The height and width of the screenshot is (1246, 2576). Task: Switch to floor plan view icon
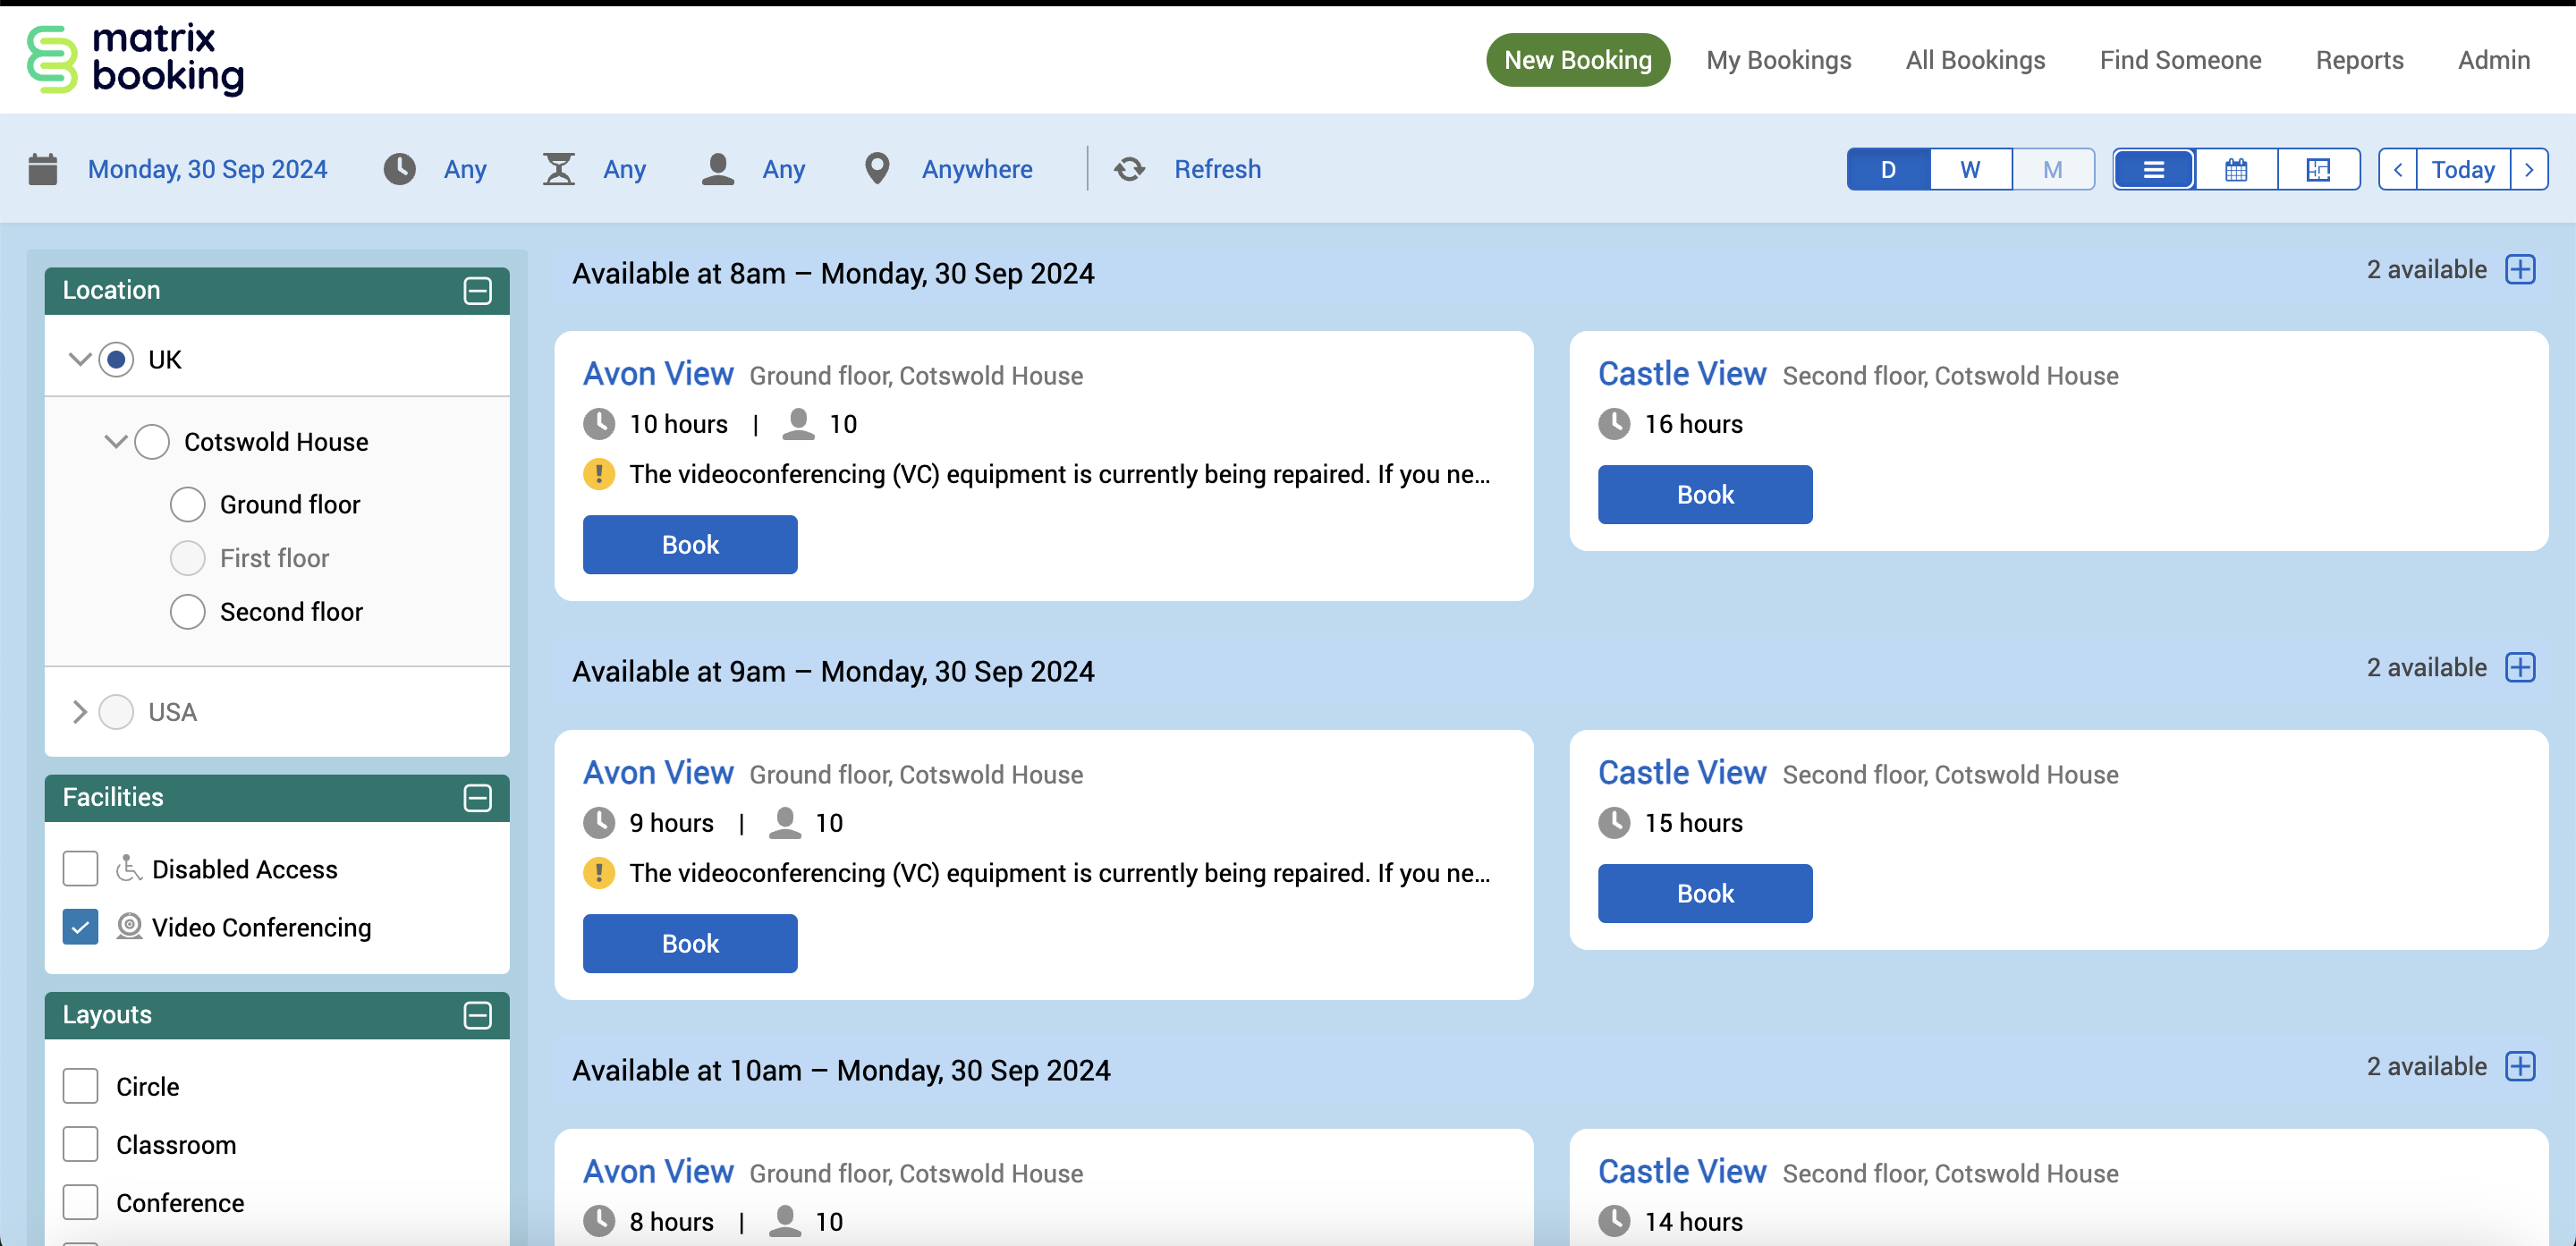point(2318,169)
